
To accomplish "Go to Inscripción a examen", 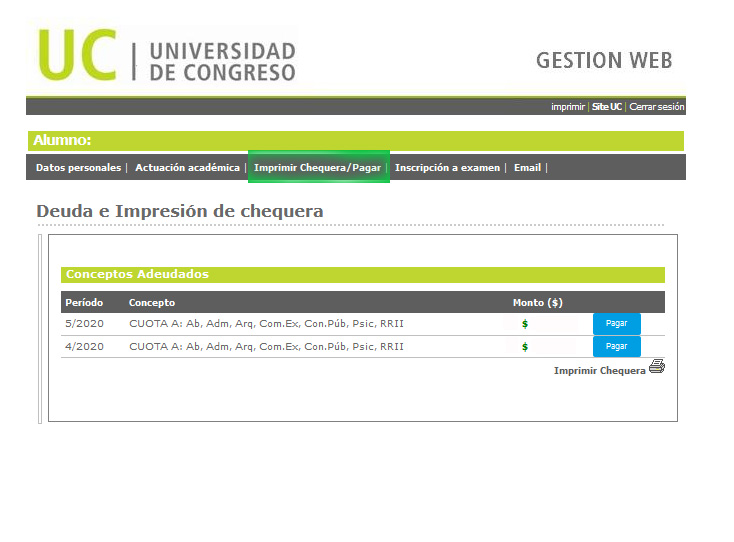I will tap(448, 168).
